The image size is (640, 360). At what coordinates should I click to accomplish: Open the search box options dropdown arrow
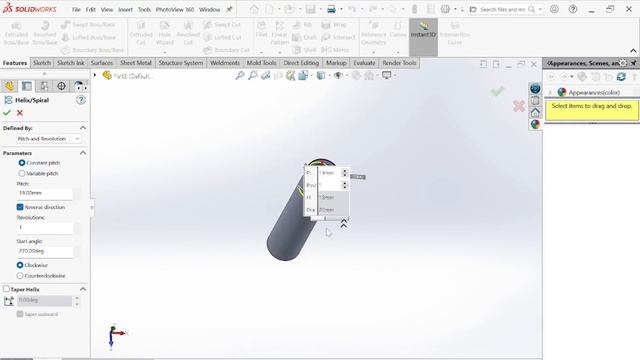pos(540,9)
